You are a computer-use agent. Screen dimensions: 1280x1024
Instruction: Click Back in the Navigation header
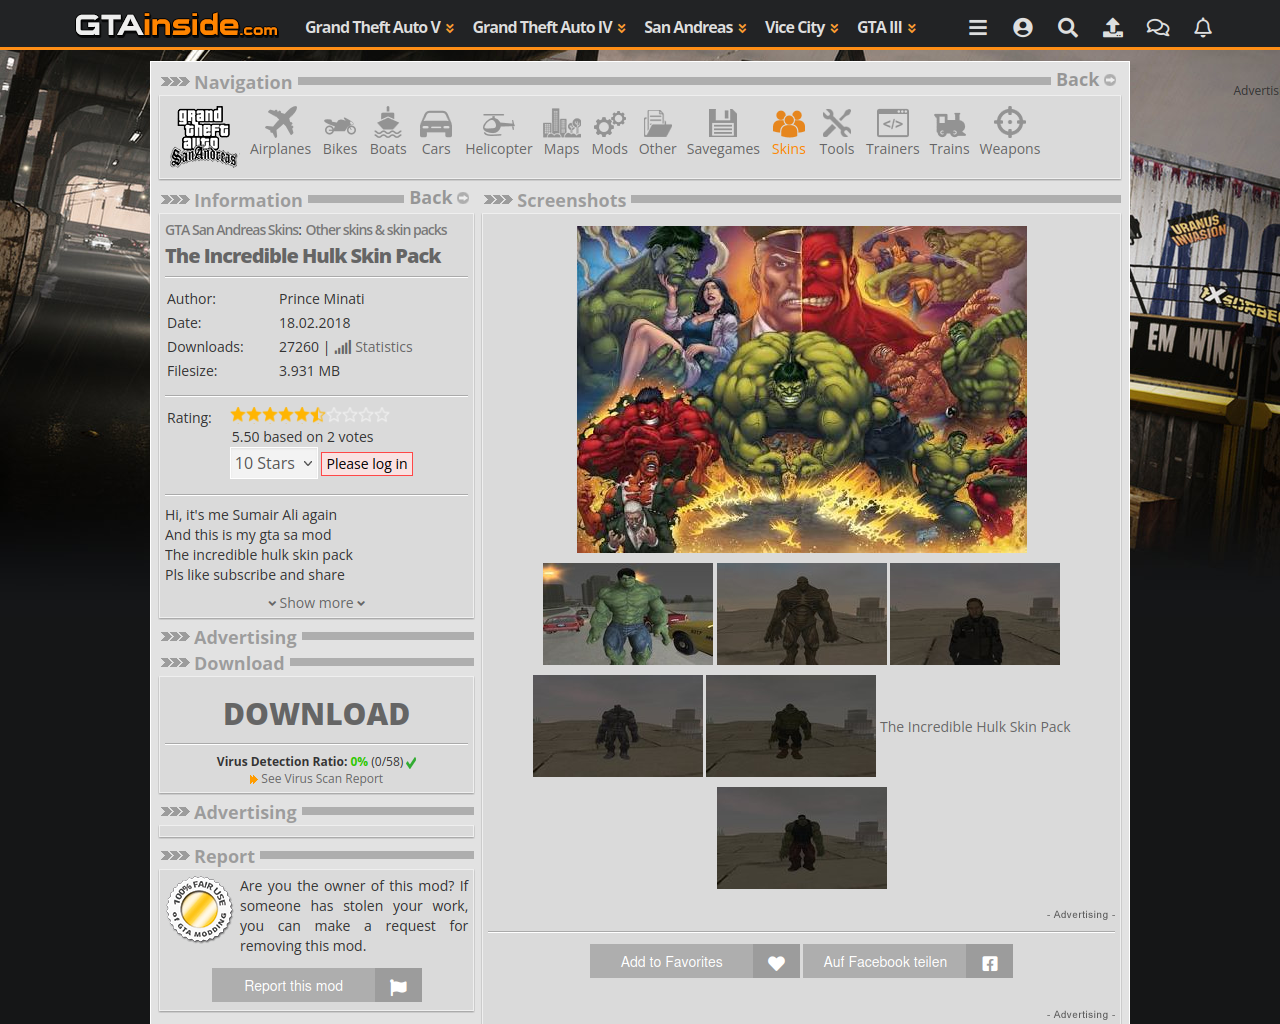point(1086,80)
